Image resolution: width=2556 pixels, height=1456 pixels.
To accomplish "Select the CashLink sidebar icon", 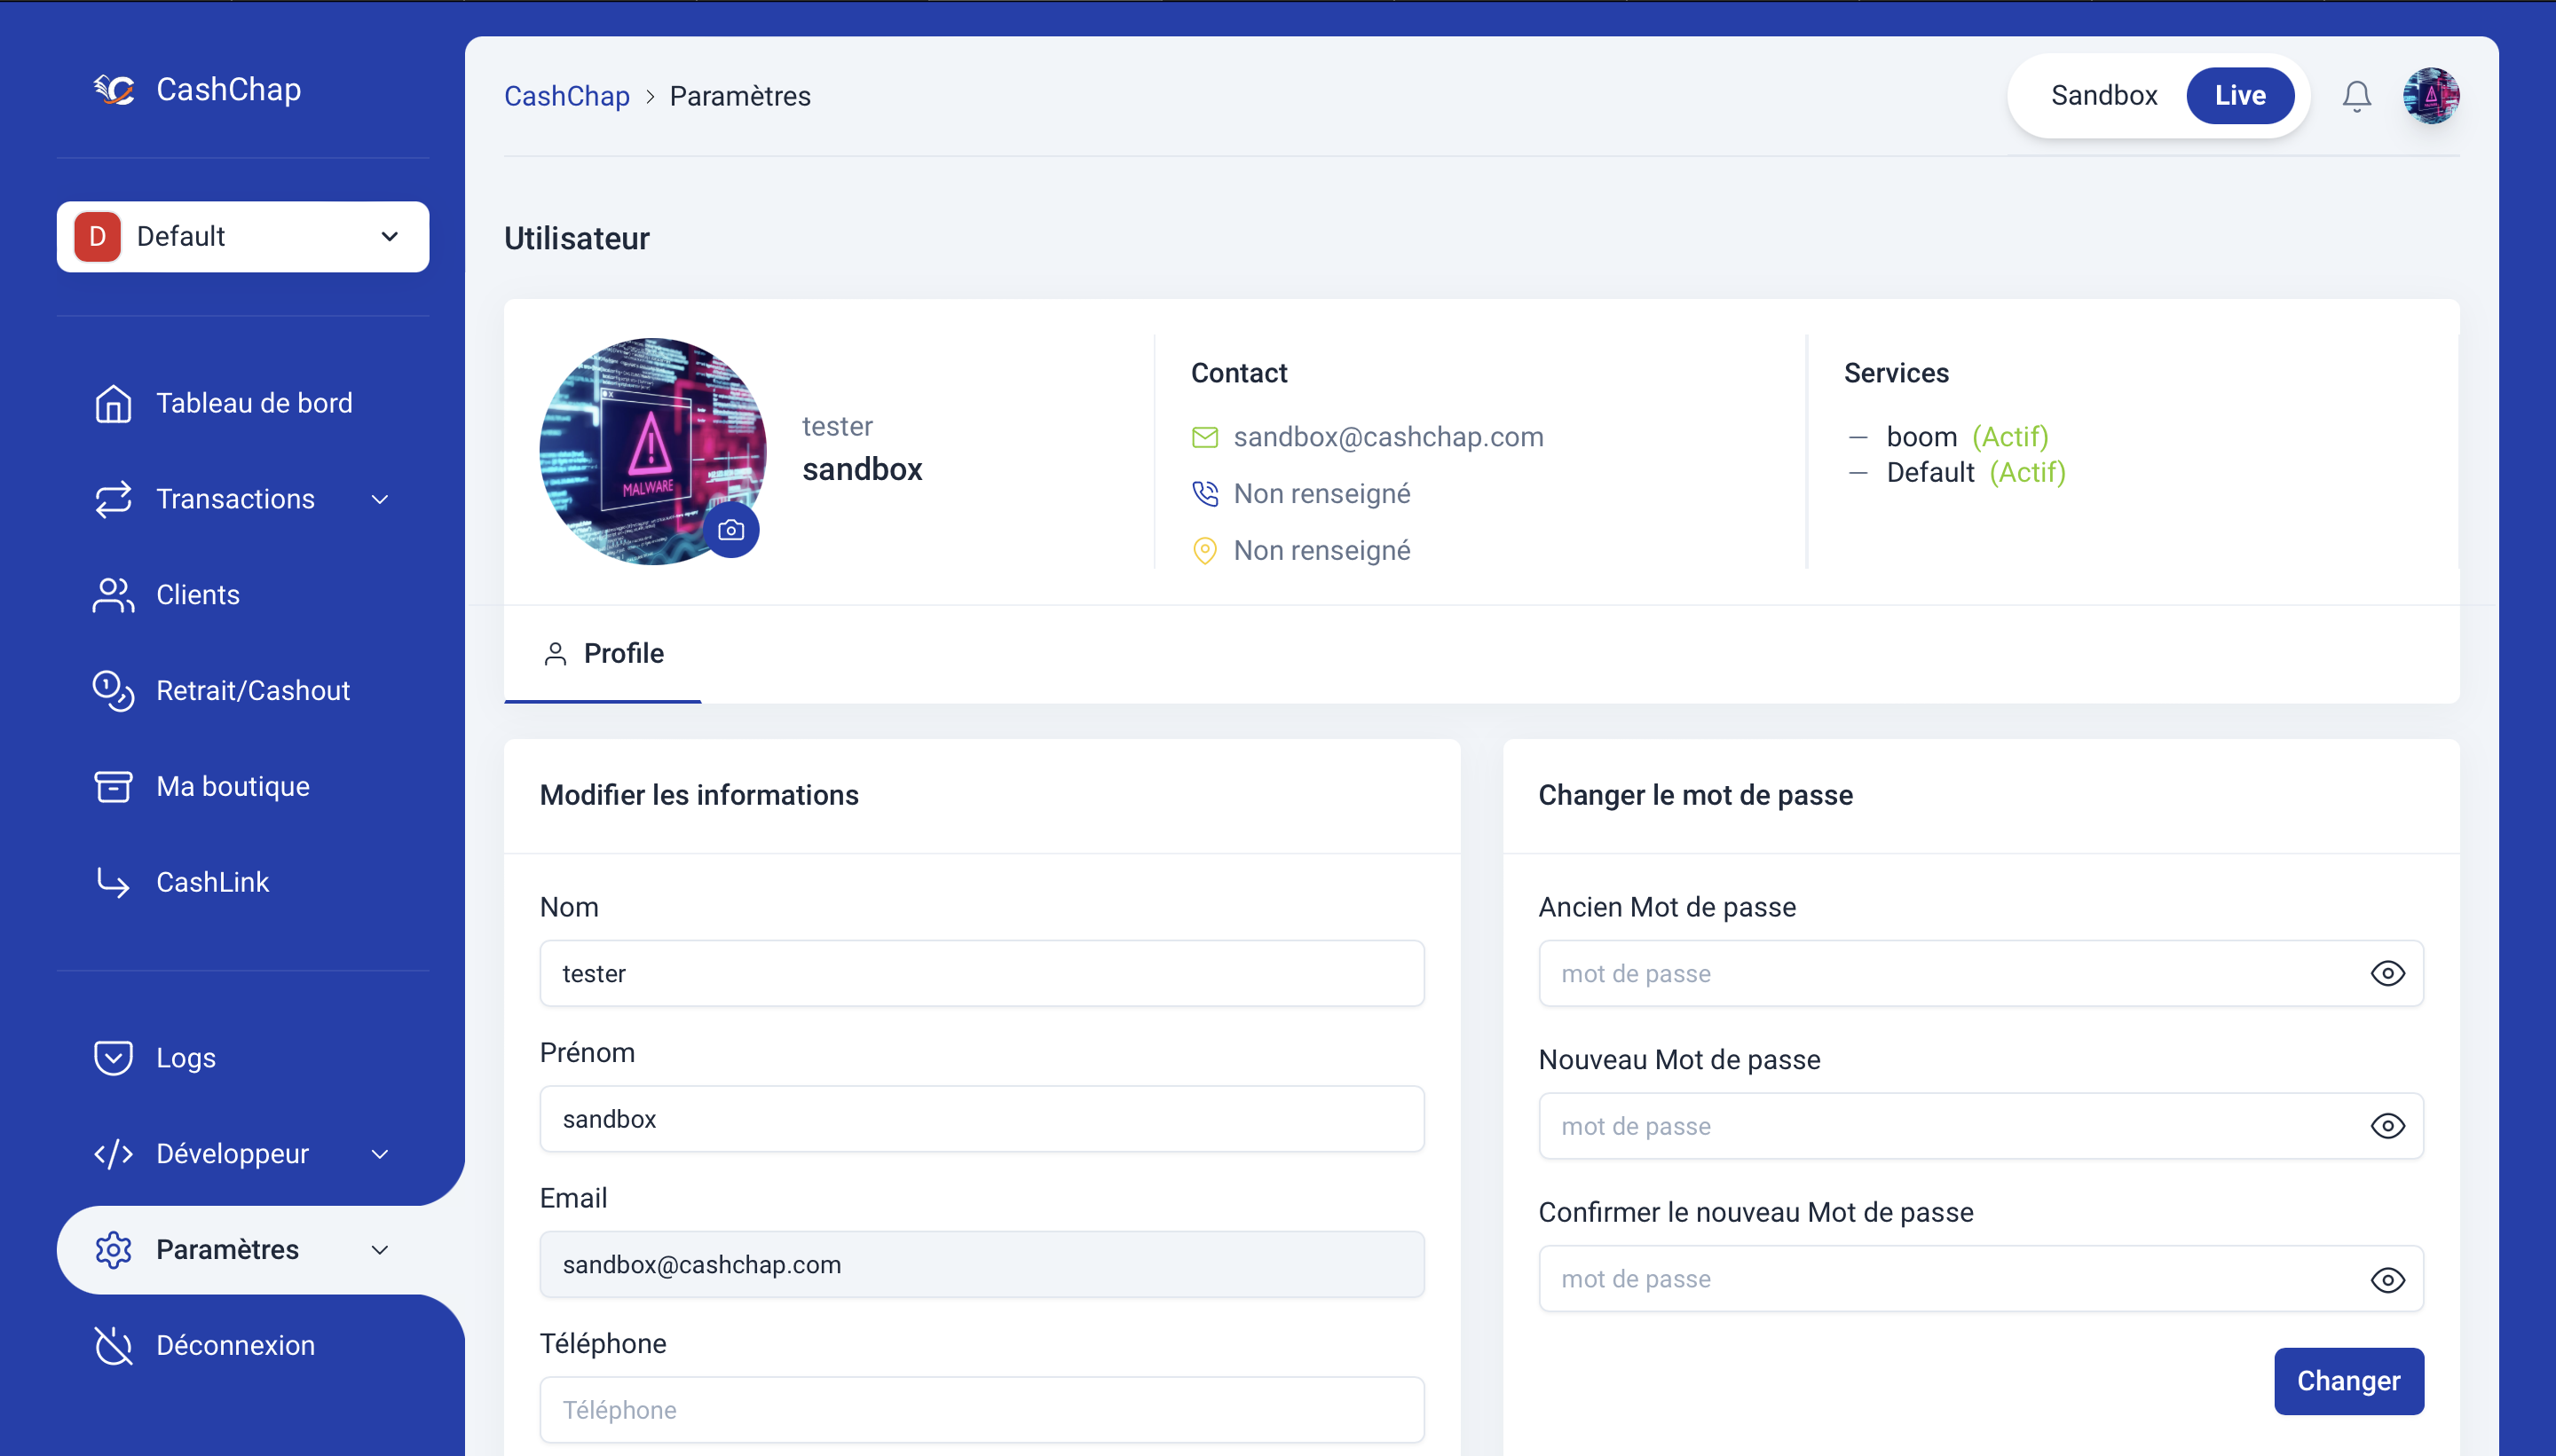I will point(112,882).
